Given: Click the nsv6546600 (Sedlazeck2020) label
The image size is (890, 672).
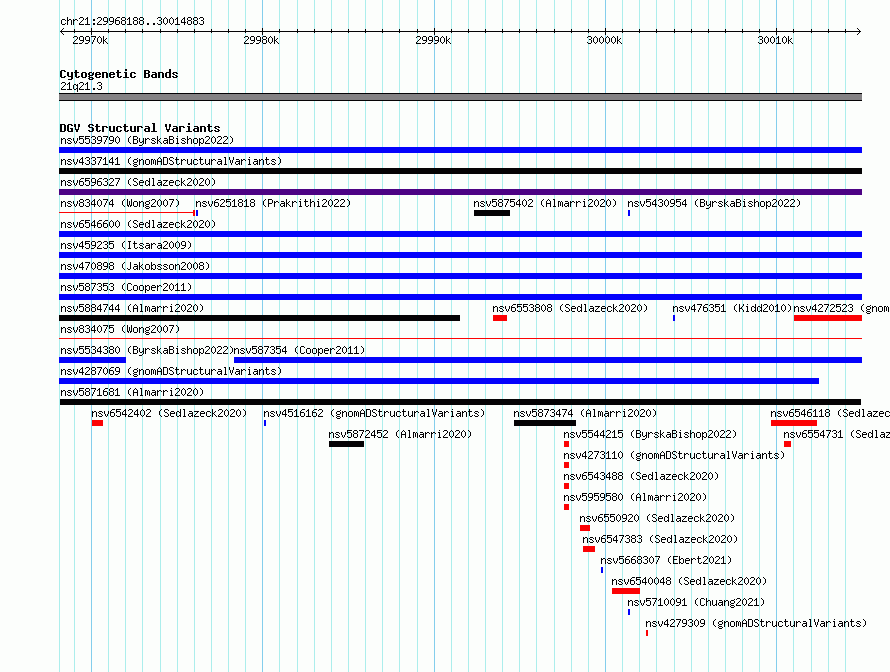Looking at the screenshot, I should point(138,224).
